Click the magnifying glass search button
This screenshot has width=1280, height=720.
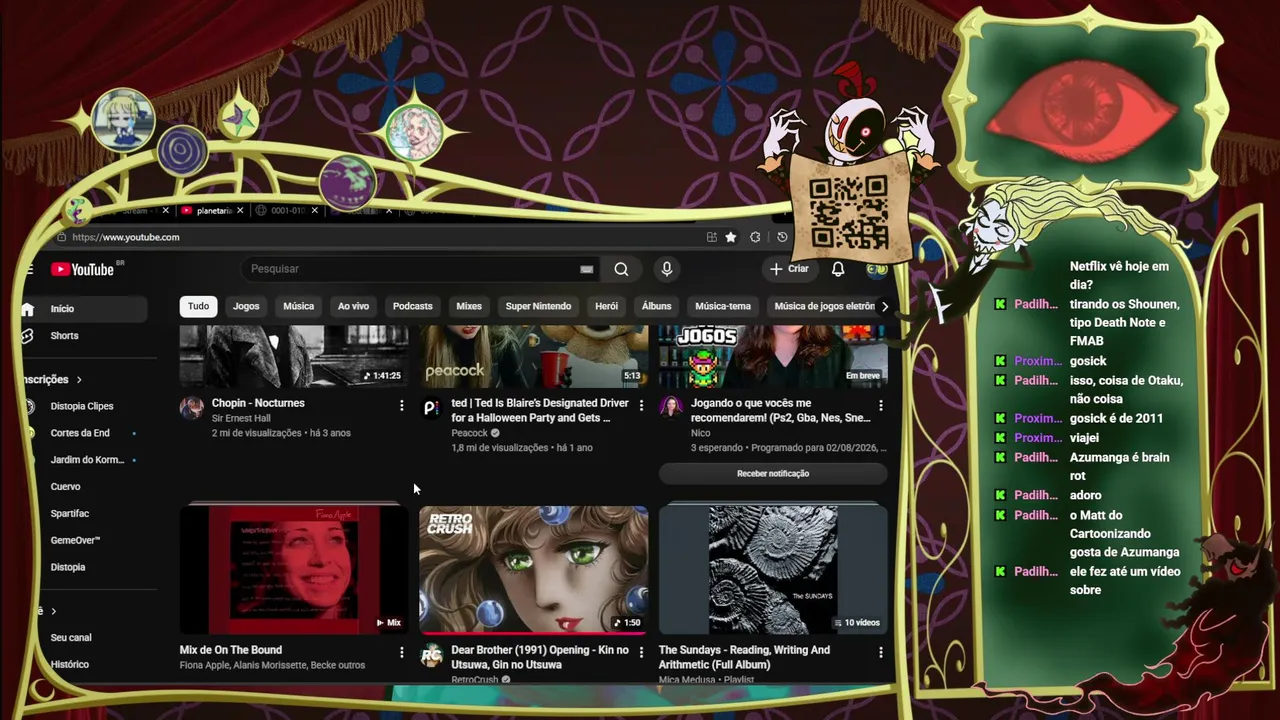pos(621,269)
